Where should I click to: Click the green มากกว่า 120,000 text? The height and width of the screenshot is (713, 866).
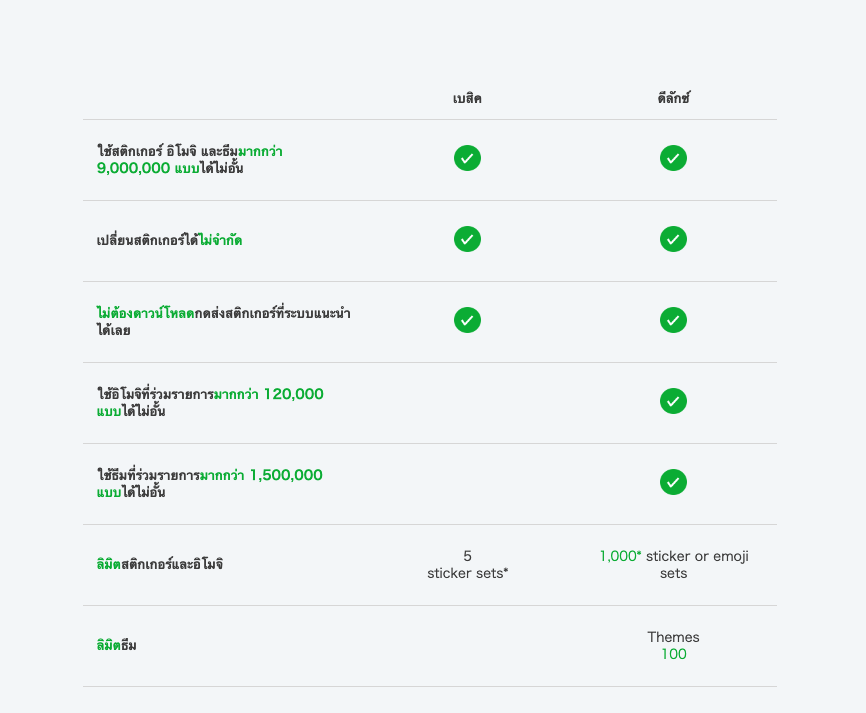click(268, 395)
